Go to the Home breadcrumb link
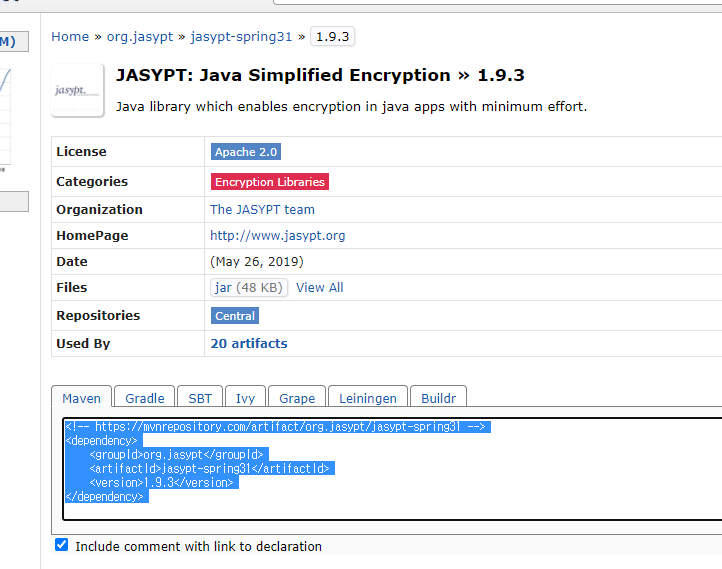The width and height of the screenshot is (722, 569). (x=70, y=36)
